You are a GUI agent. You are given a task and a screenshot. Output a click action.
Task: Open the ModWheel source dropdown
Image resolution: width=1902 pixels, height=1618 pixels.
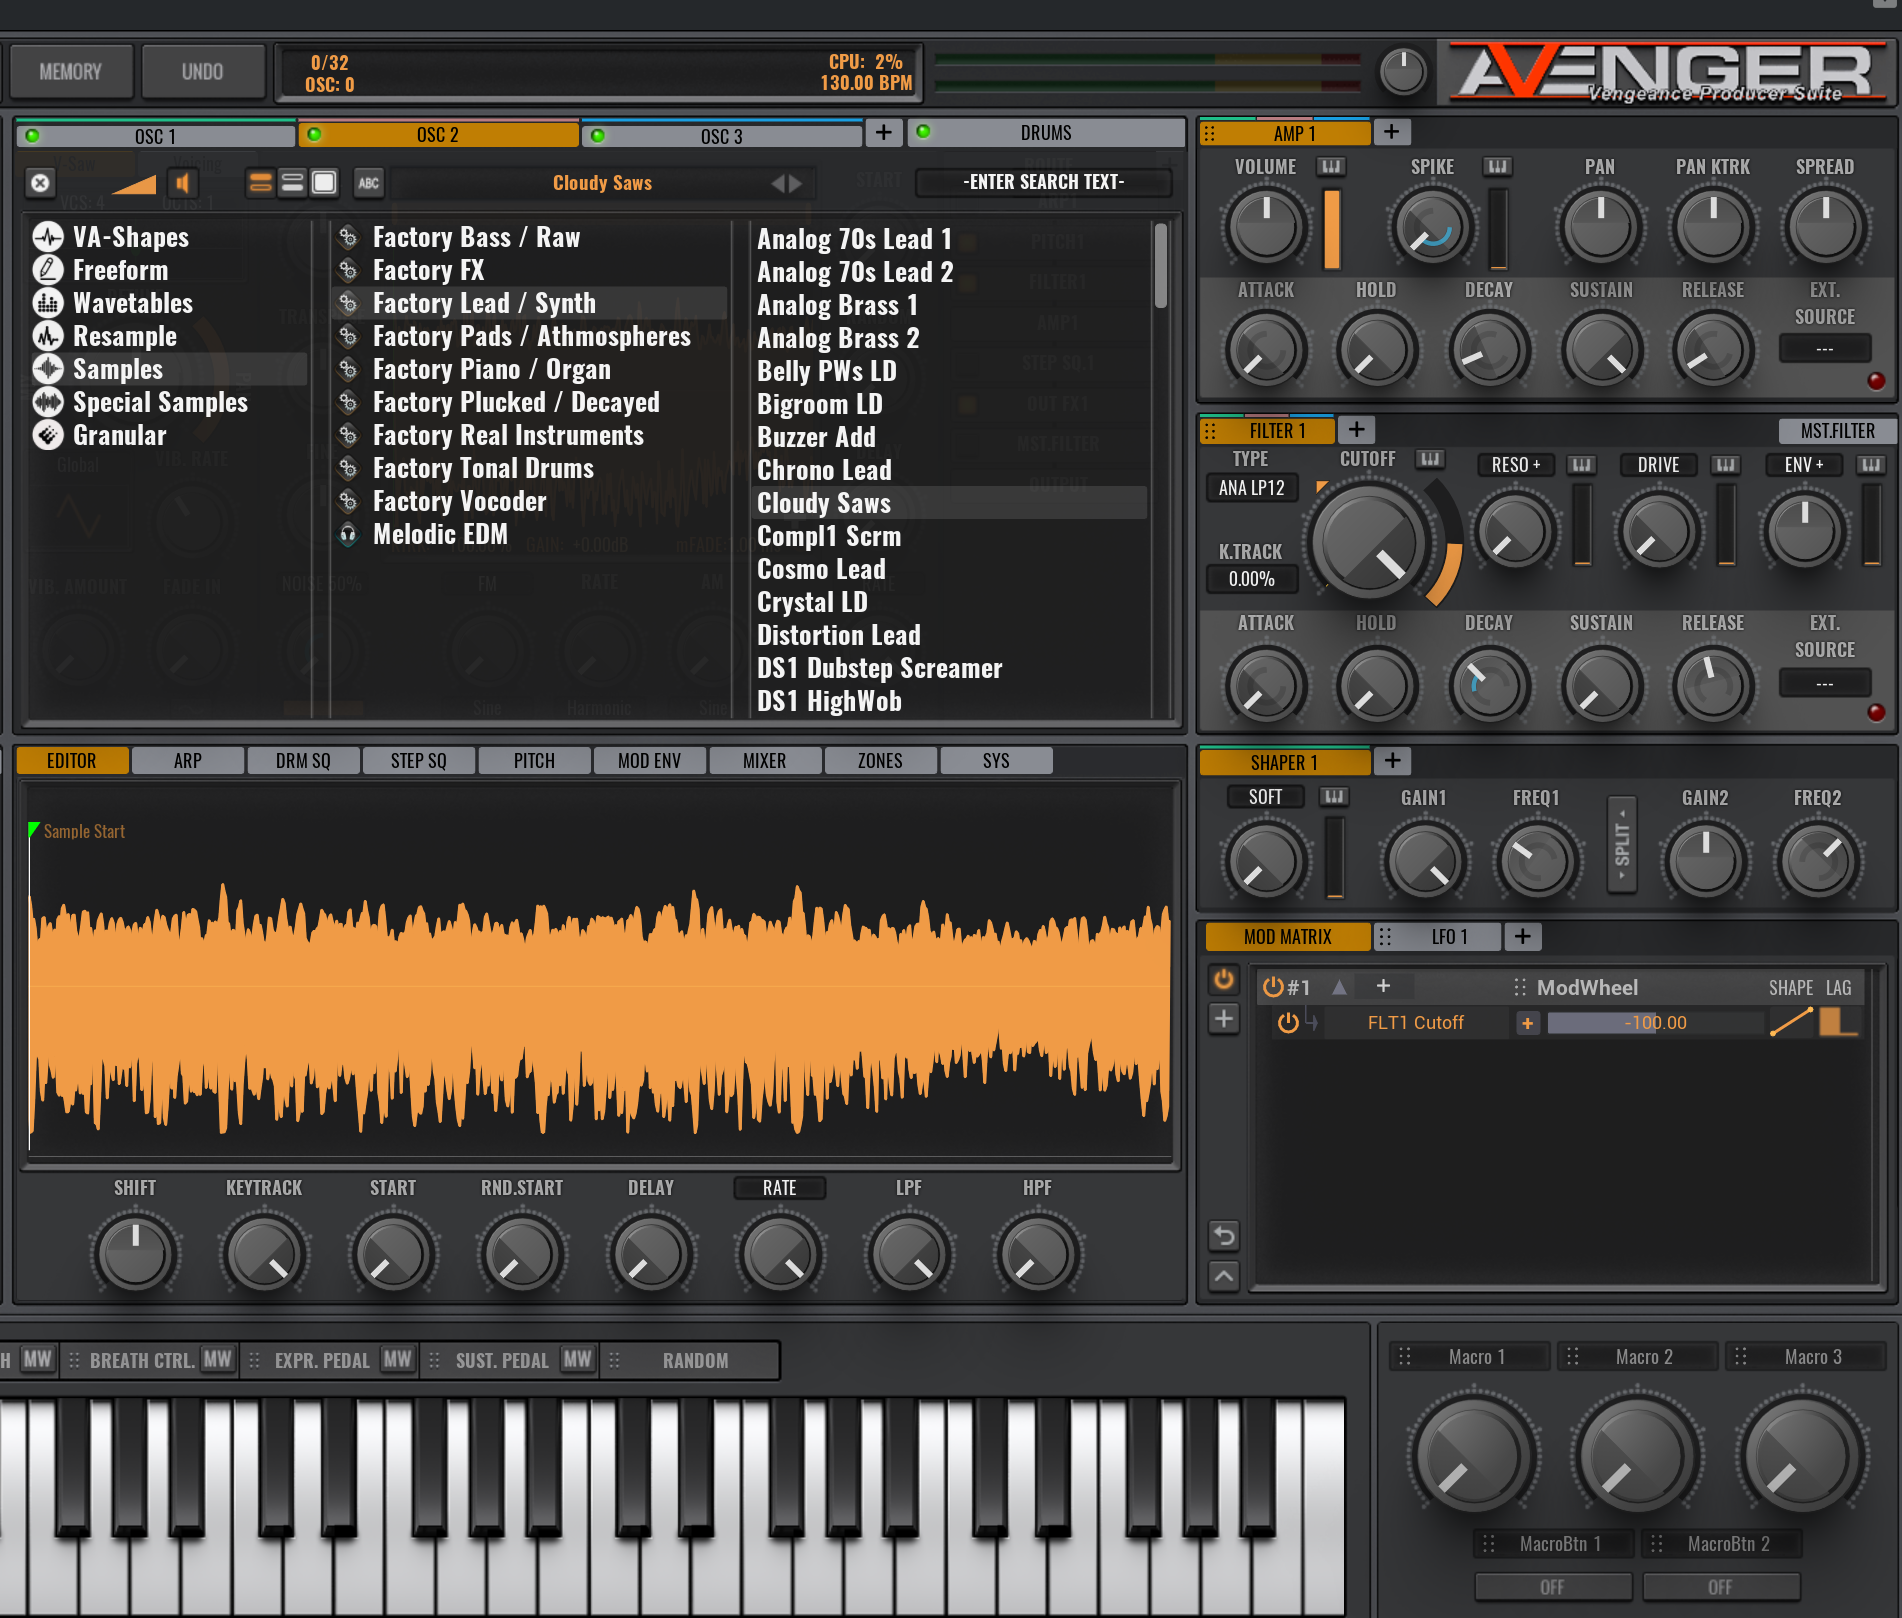(1587, 988)
